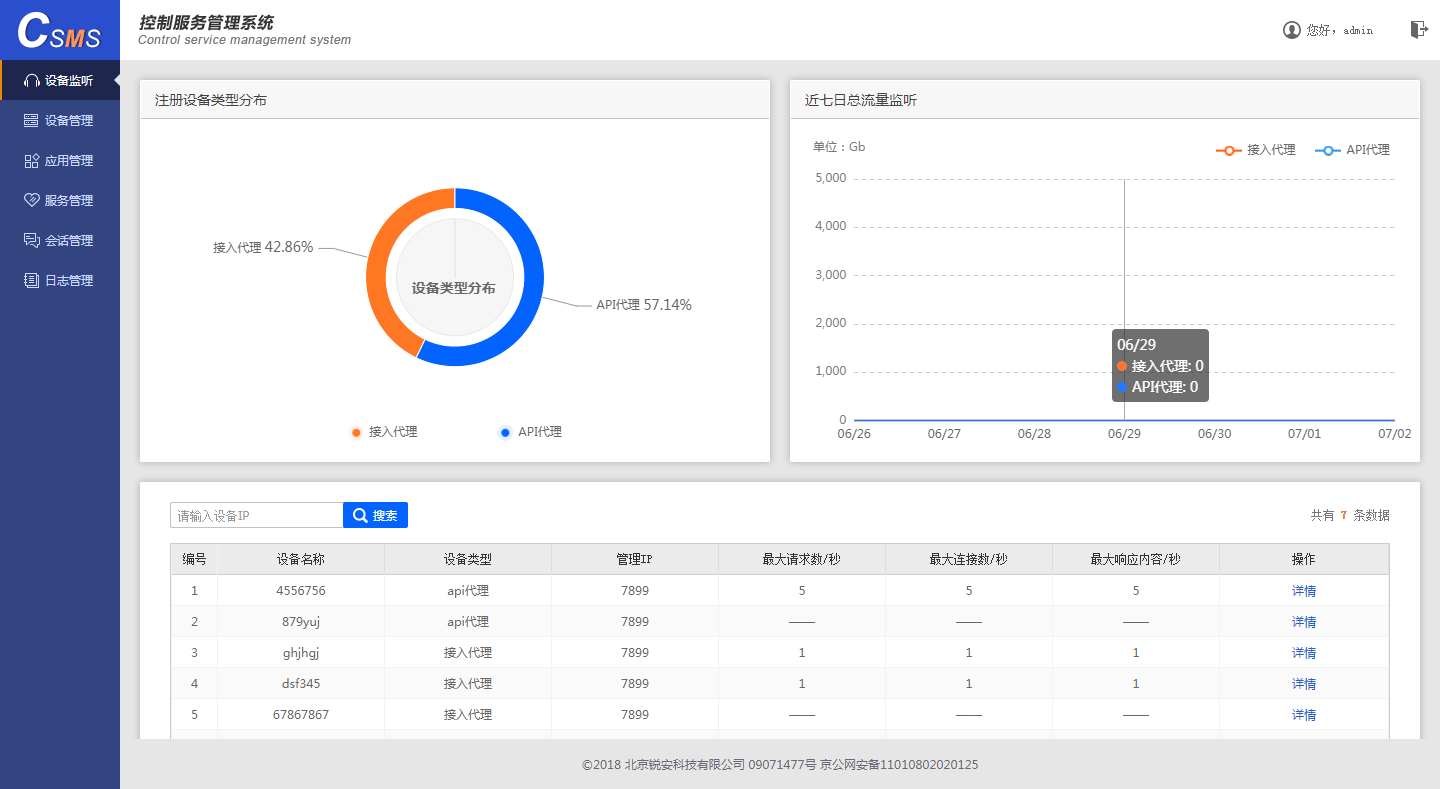Click the 您好, admin greeting text
1440x789 pixels.
coord(1340,30)
